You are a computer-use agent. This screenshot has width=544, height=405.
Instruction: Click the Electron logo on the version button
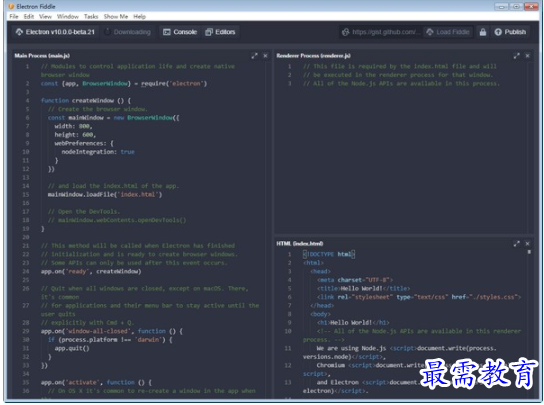[x=19, y=32]
